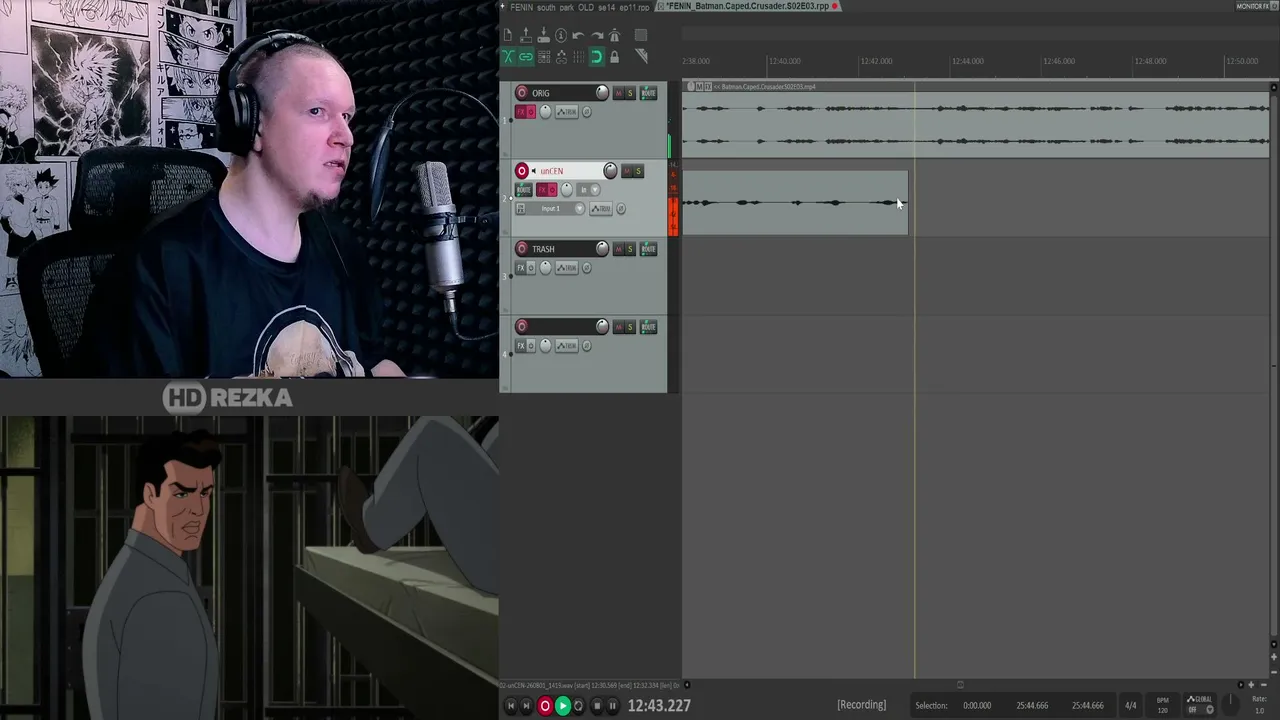Toggle the metronome icon
Image resolution: width=1280 pixels, height=720 pixels.
pos(614,36)
